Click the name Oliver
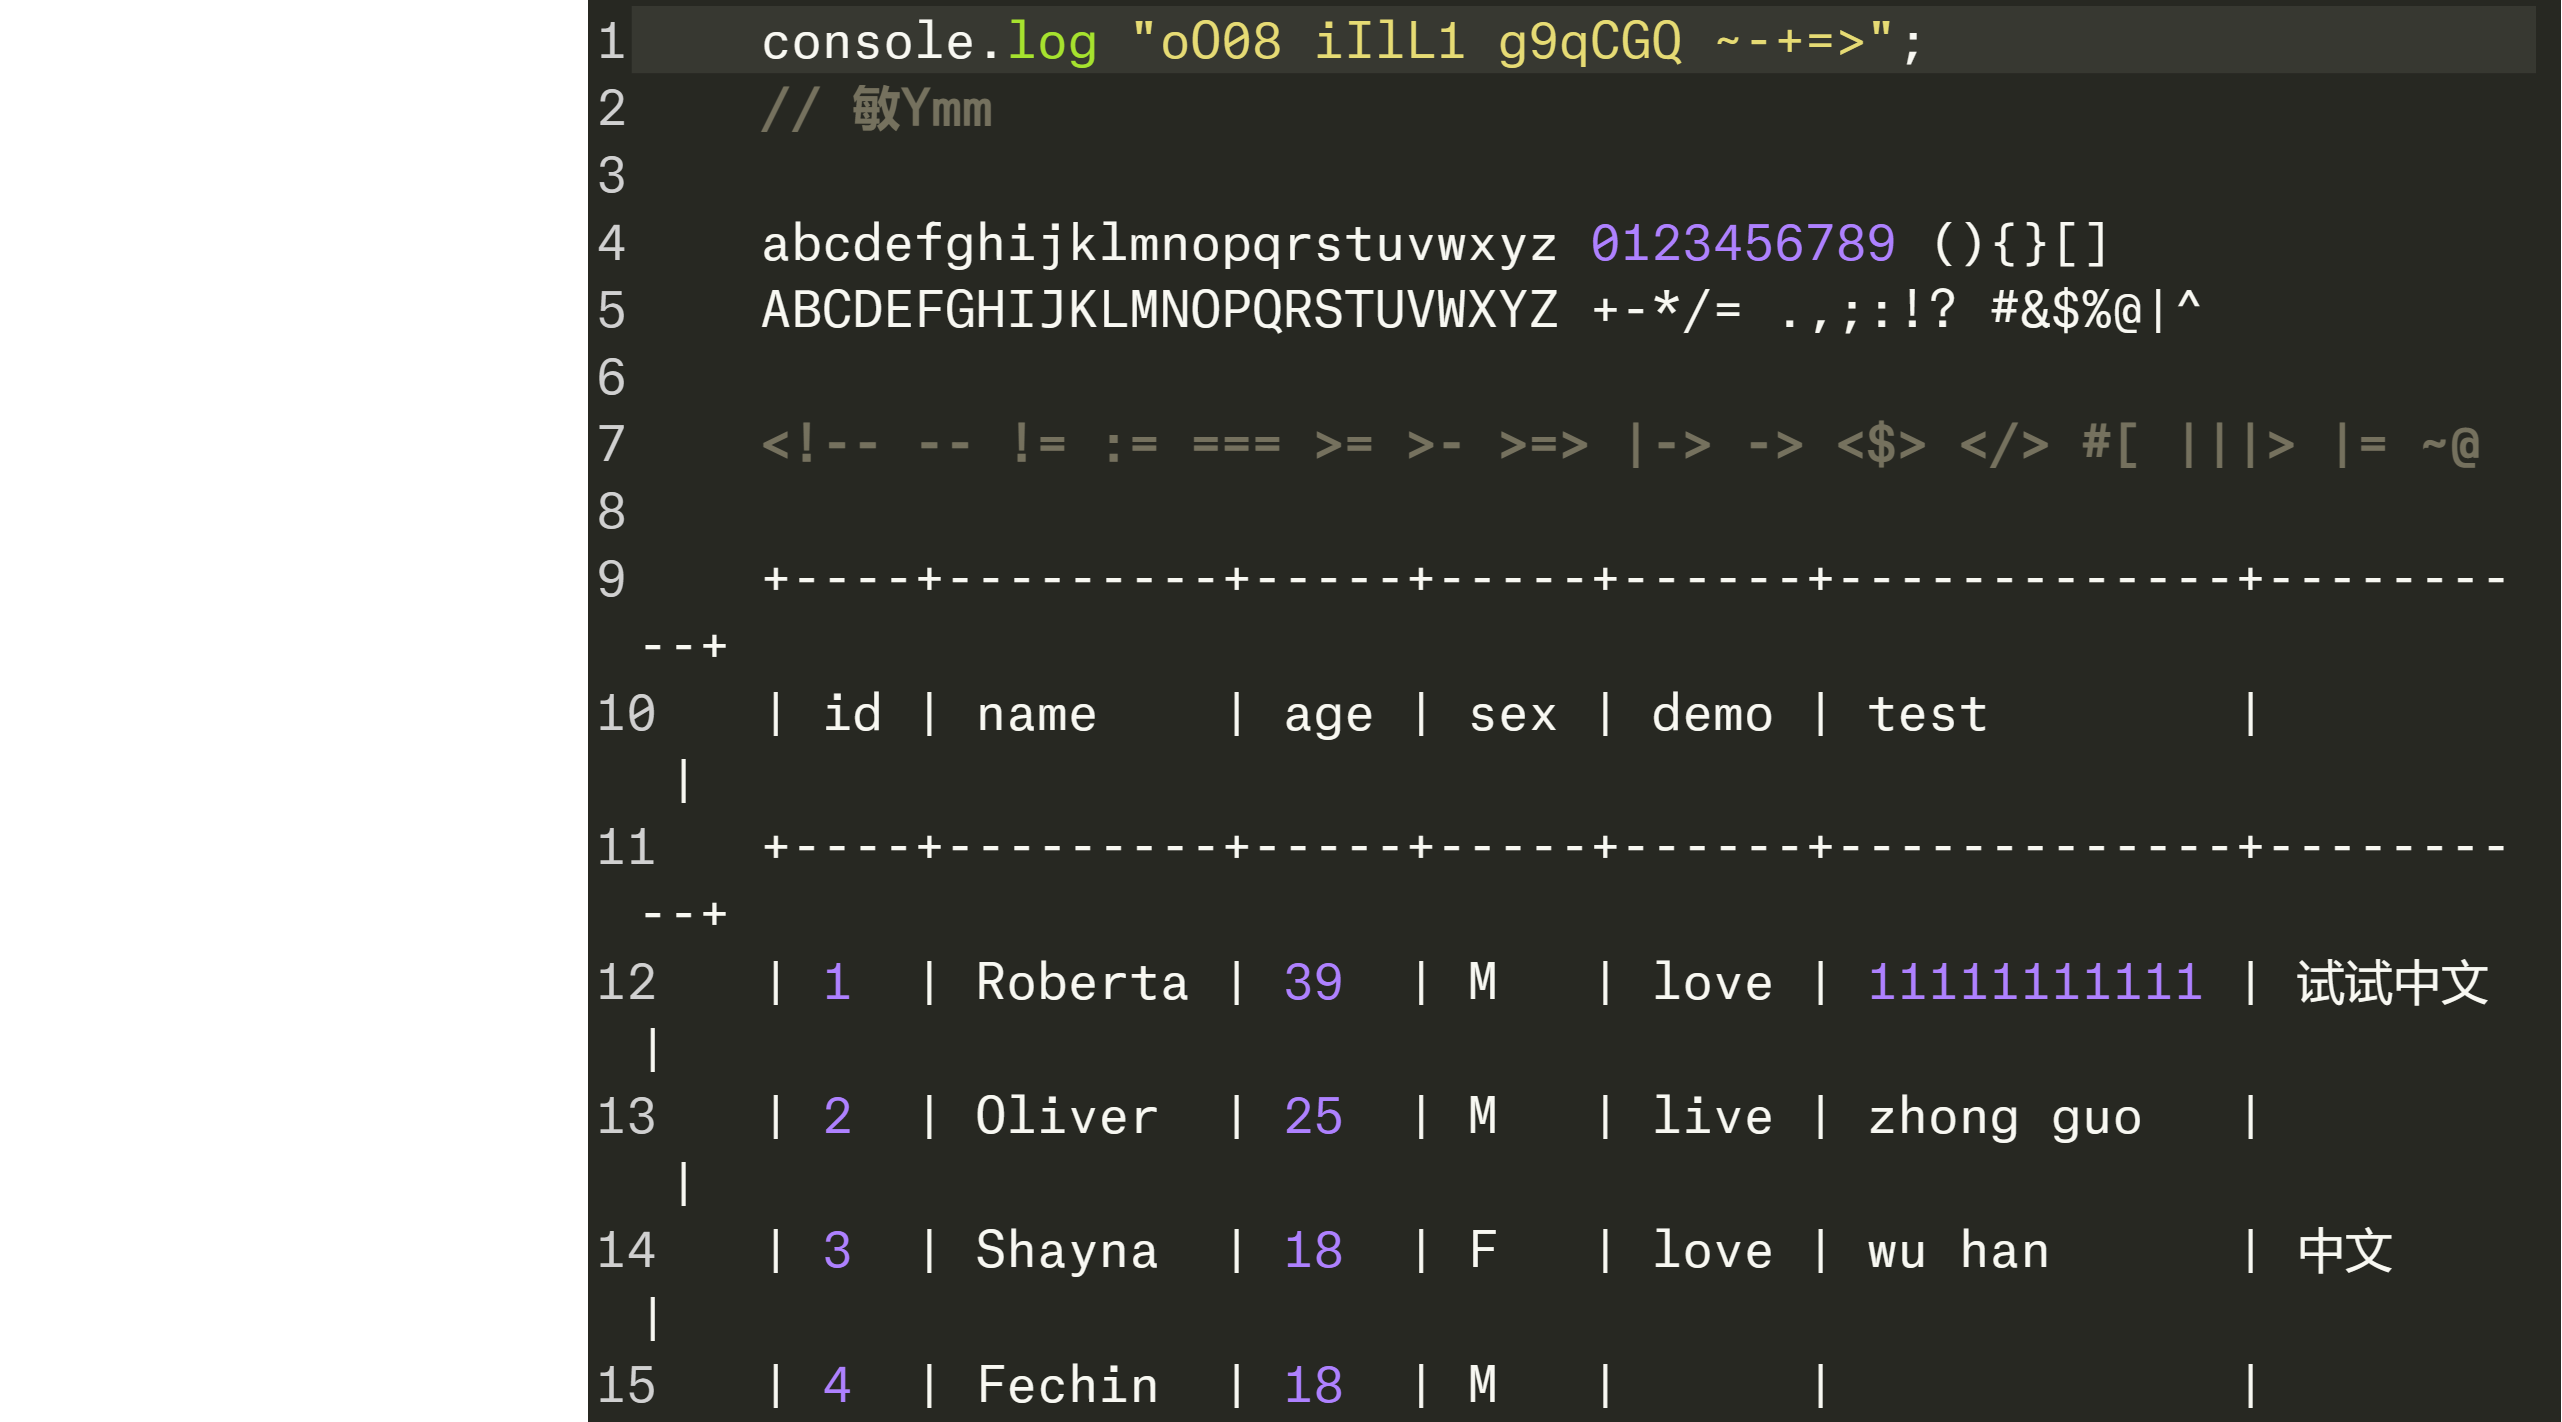 1067,1115
